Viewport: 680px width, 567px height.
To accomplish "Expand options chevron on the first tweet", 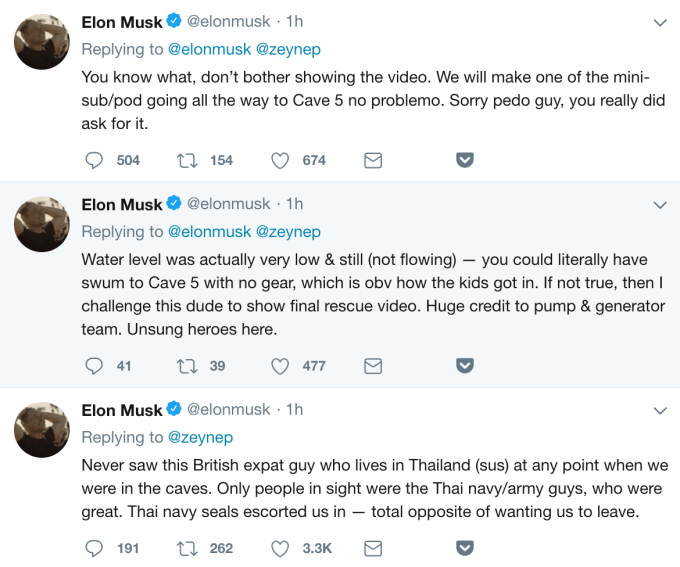I will click(x=659, y=22).
